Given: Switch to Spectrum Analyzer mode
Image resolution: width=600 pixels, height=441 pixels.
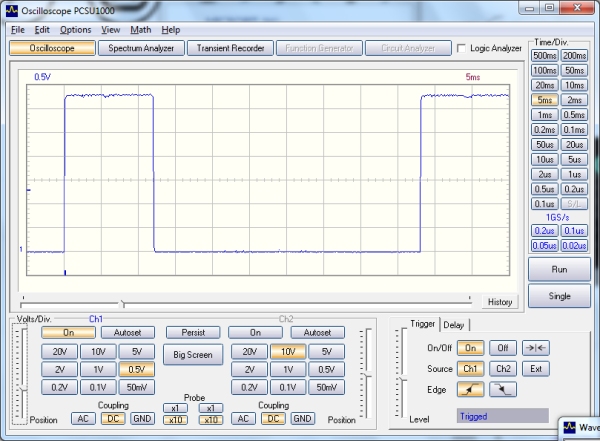Looking at the screenshot, I should point(141,48).
